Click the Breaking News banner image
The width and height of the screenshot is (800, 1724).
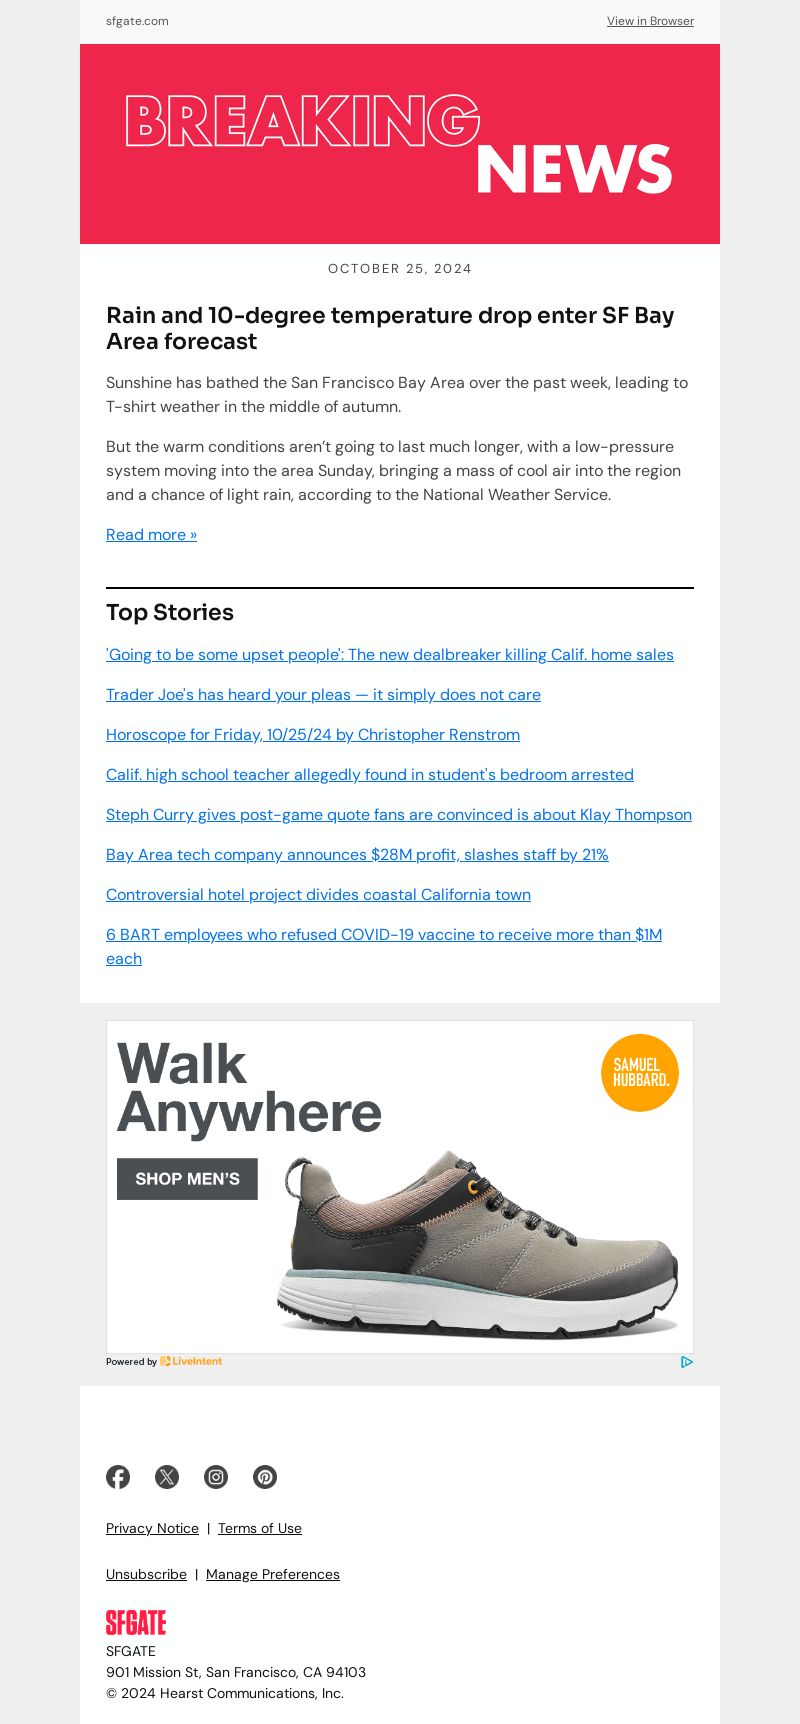point(400,144)
